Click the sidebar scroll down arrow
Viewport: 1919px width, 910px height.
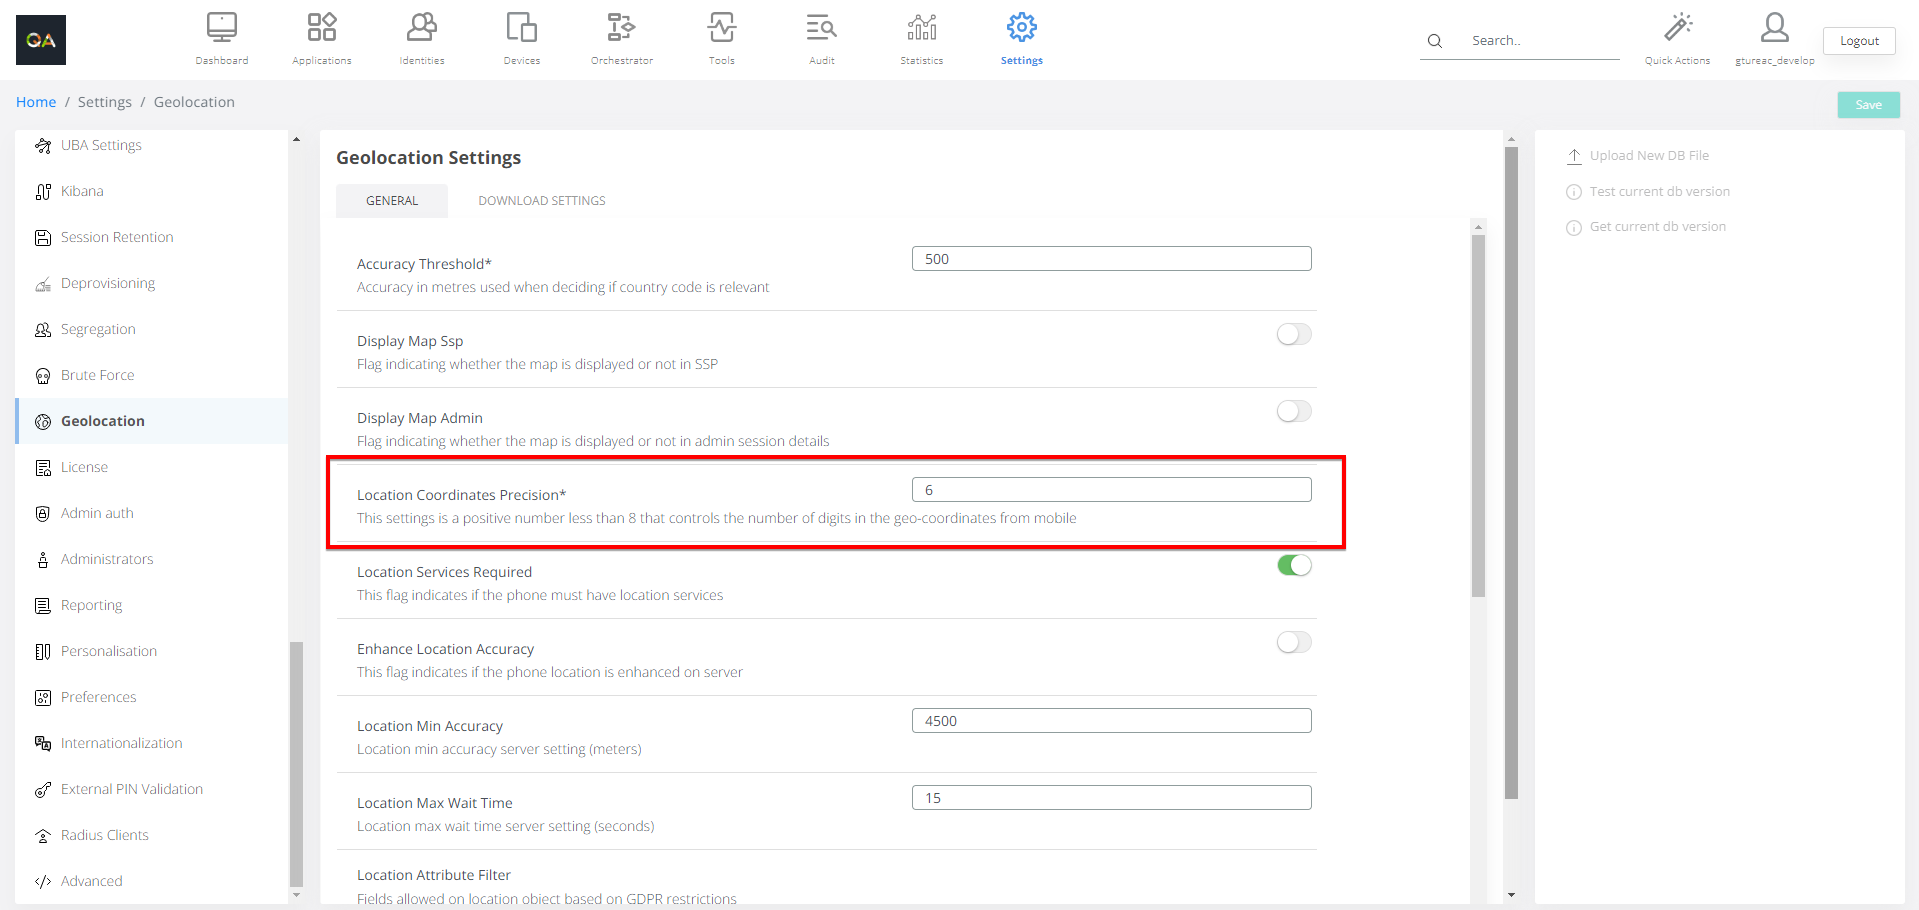pos(296,894)
